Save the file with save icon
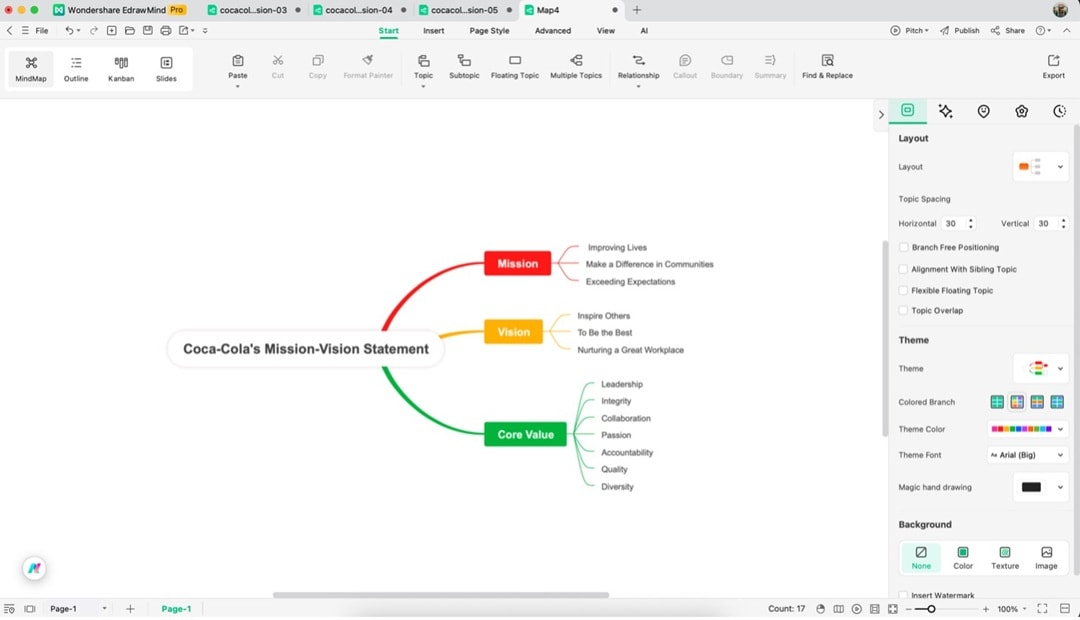Viewport: 1080px width, 620px height. pos(147,30)
